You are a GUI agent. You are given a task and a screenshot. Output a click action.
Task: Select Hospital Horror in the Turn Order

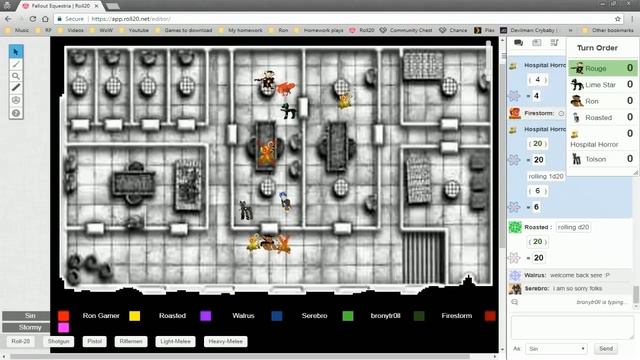(602, 138)
